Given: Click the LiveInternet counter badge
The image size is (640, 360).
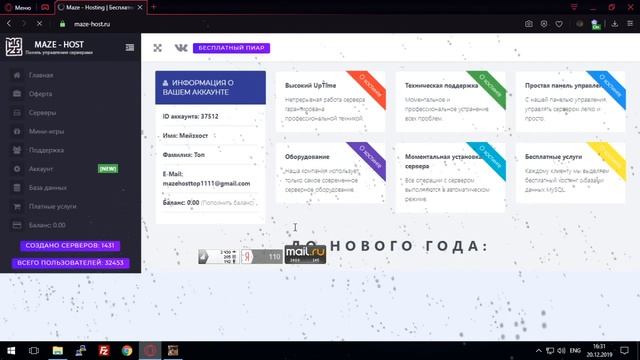Looking at the screenshot, I should (x=218, y=256).
